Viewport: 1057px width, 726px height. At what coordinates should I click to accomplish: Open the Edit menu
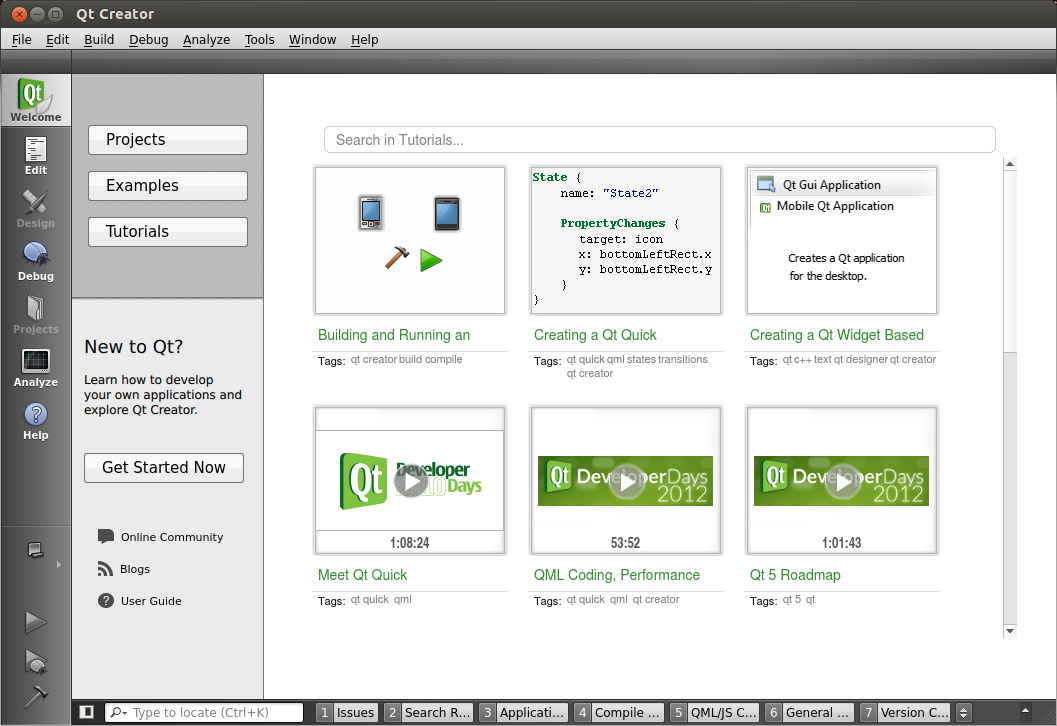pos(57,40)
